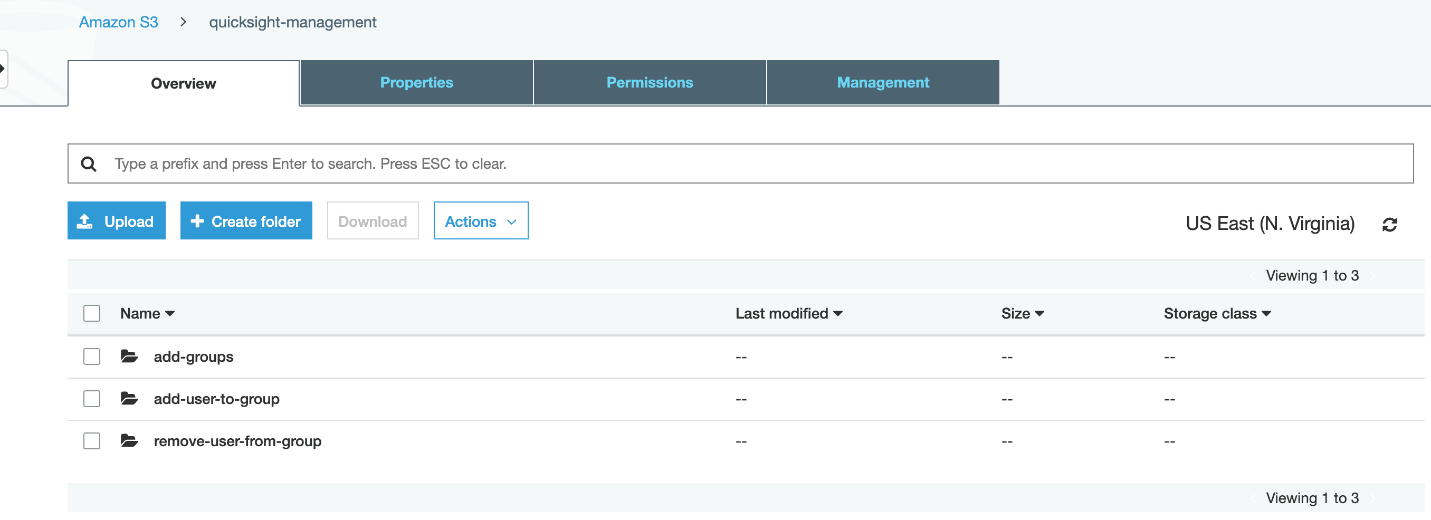Select the add-user-to-group row checkbox

pyautogui.click(x=92, y=398)
